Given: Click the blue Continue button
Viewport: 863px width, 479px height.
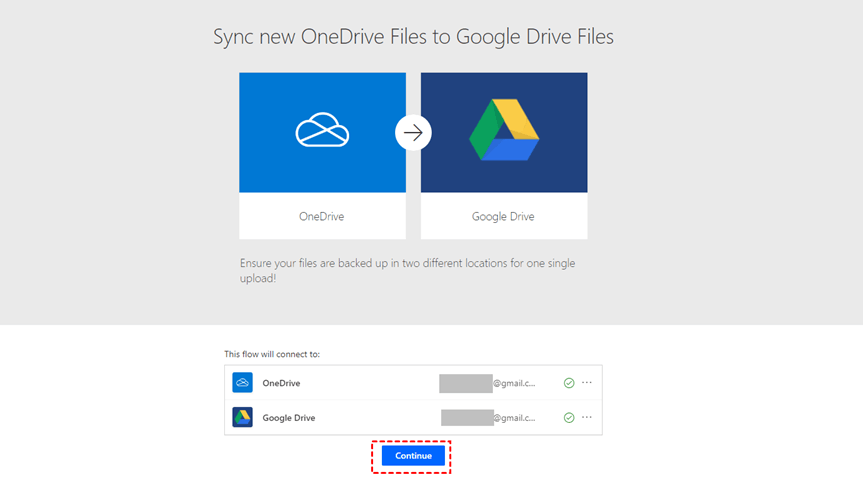Looking at the screenshot, I should (413, 456).
